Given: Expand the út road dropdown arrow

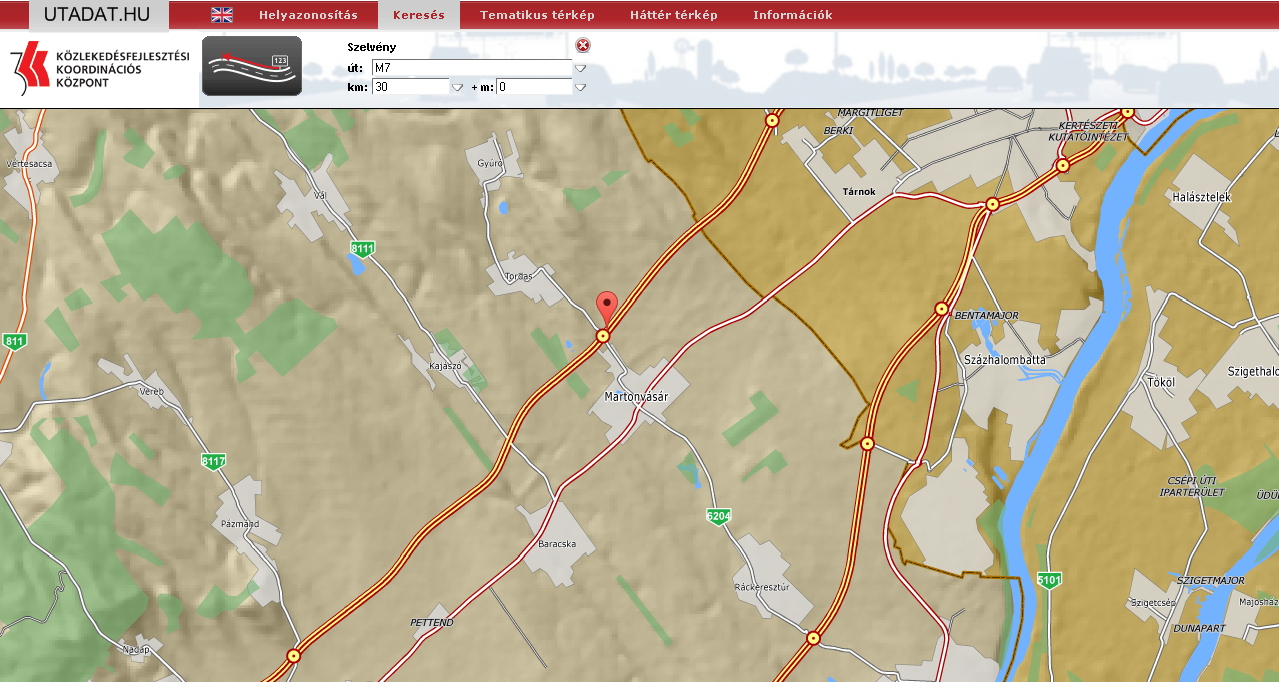Looking at the screenshot, I should click(x=580, y=68).
